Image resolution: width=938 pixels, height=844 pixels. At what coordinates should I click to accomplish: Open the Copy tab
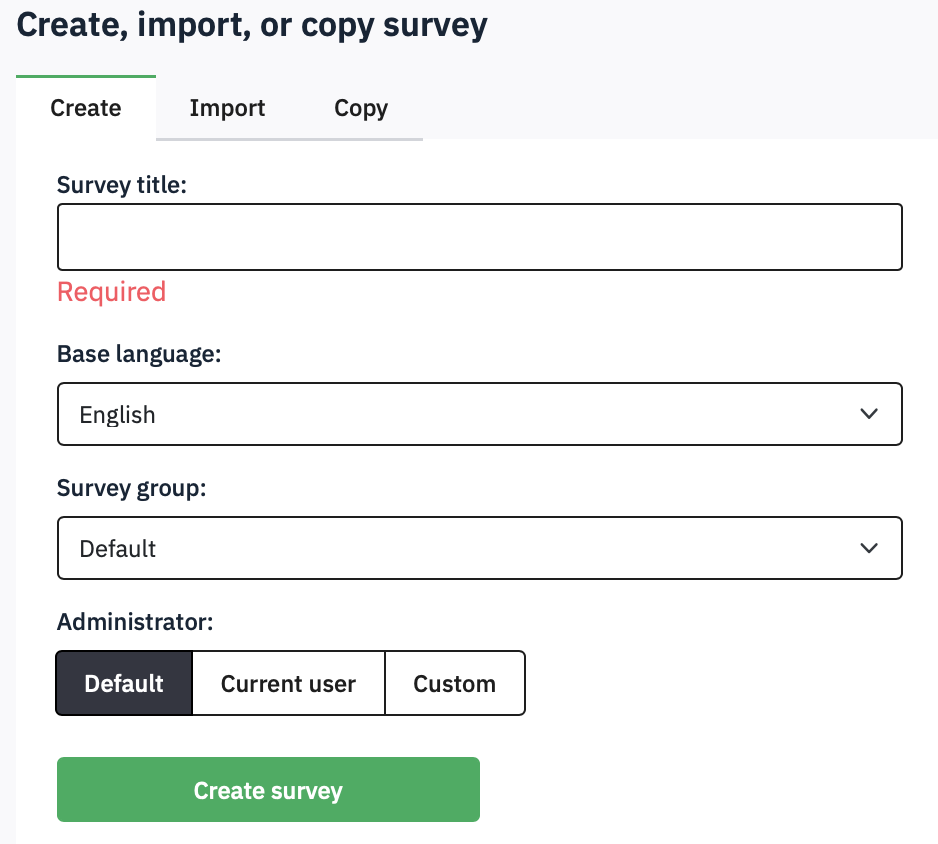(361, 108)
